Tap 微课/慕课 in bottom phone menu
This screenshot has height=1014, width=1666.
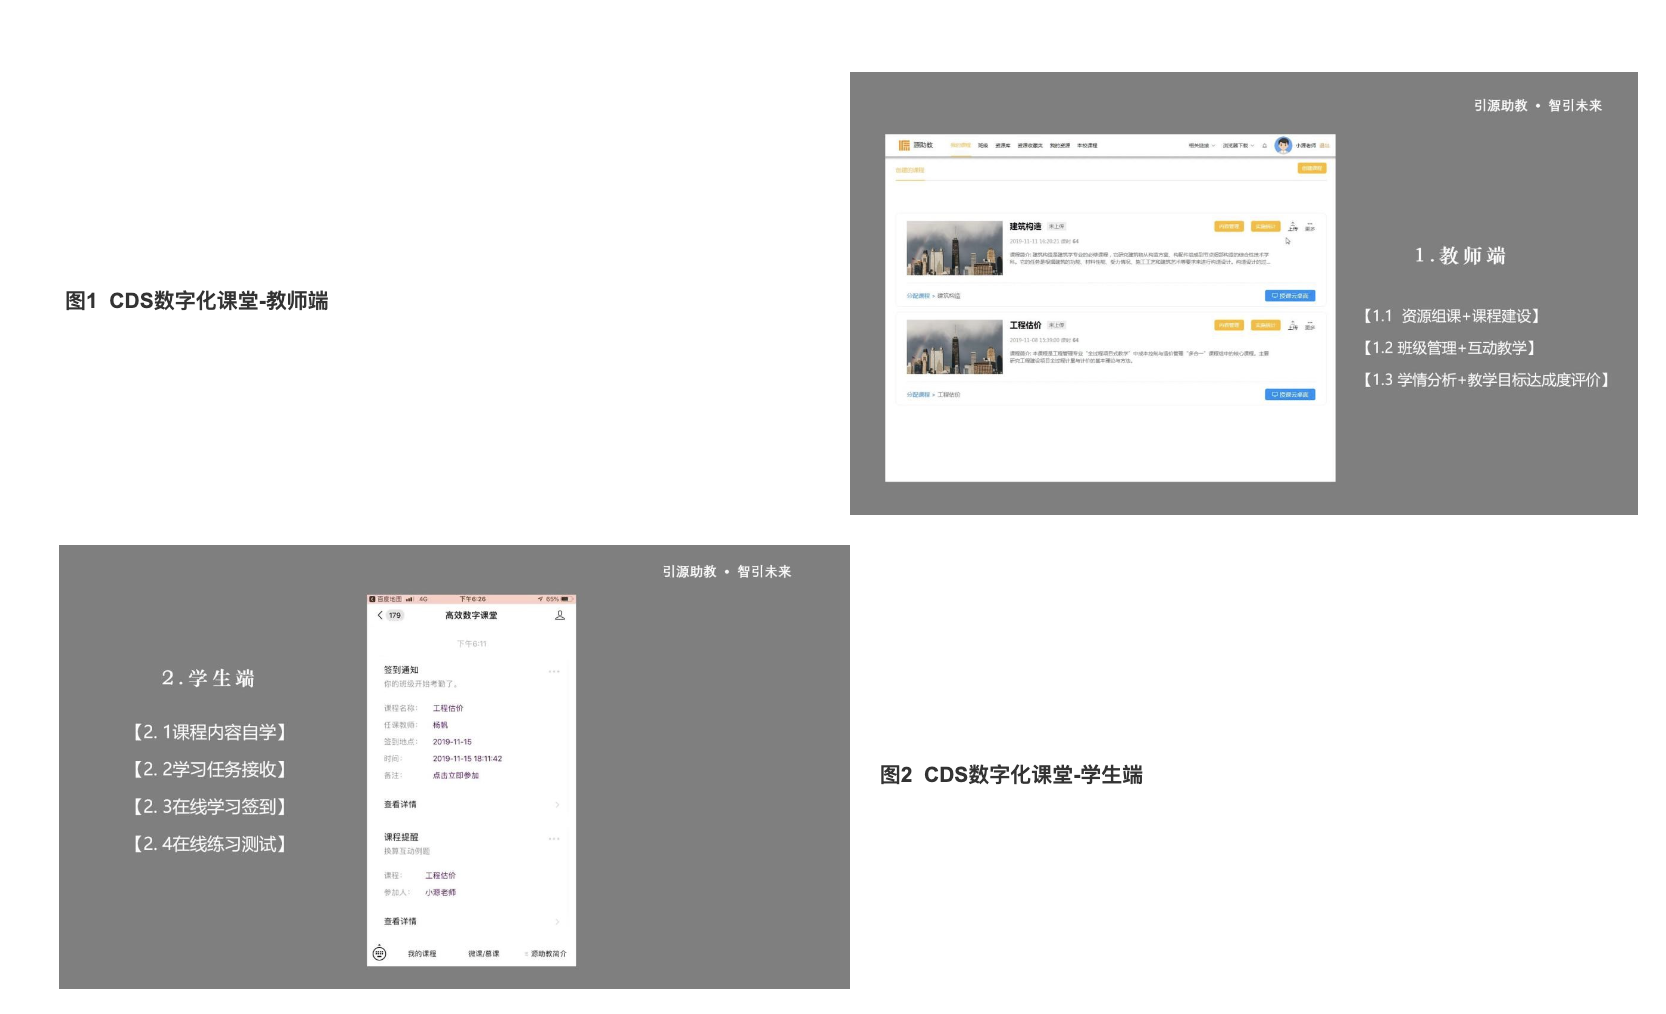coord(484,954)
